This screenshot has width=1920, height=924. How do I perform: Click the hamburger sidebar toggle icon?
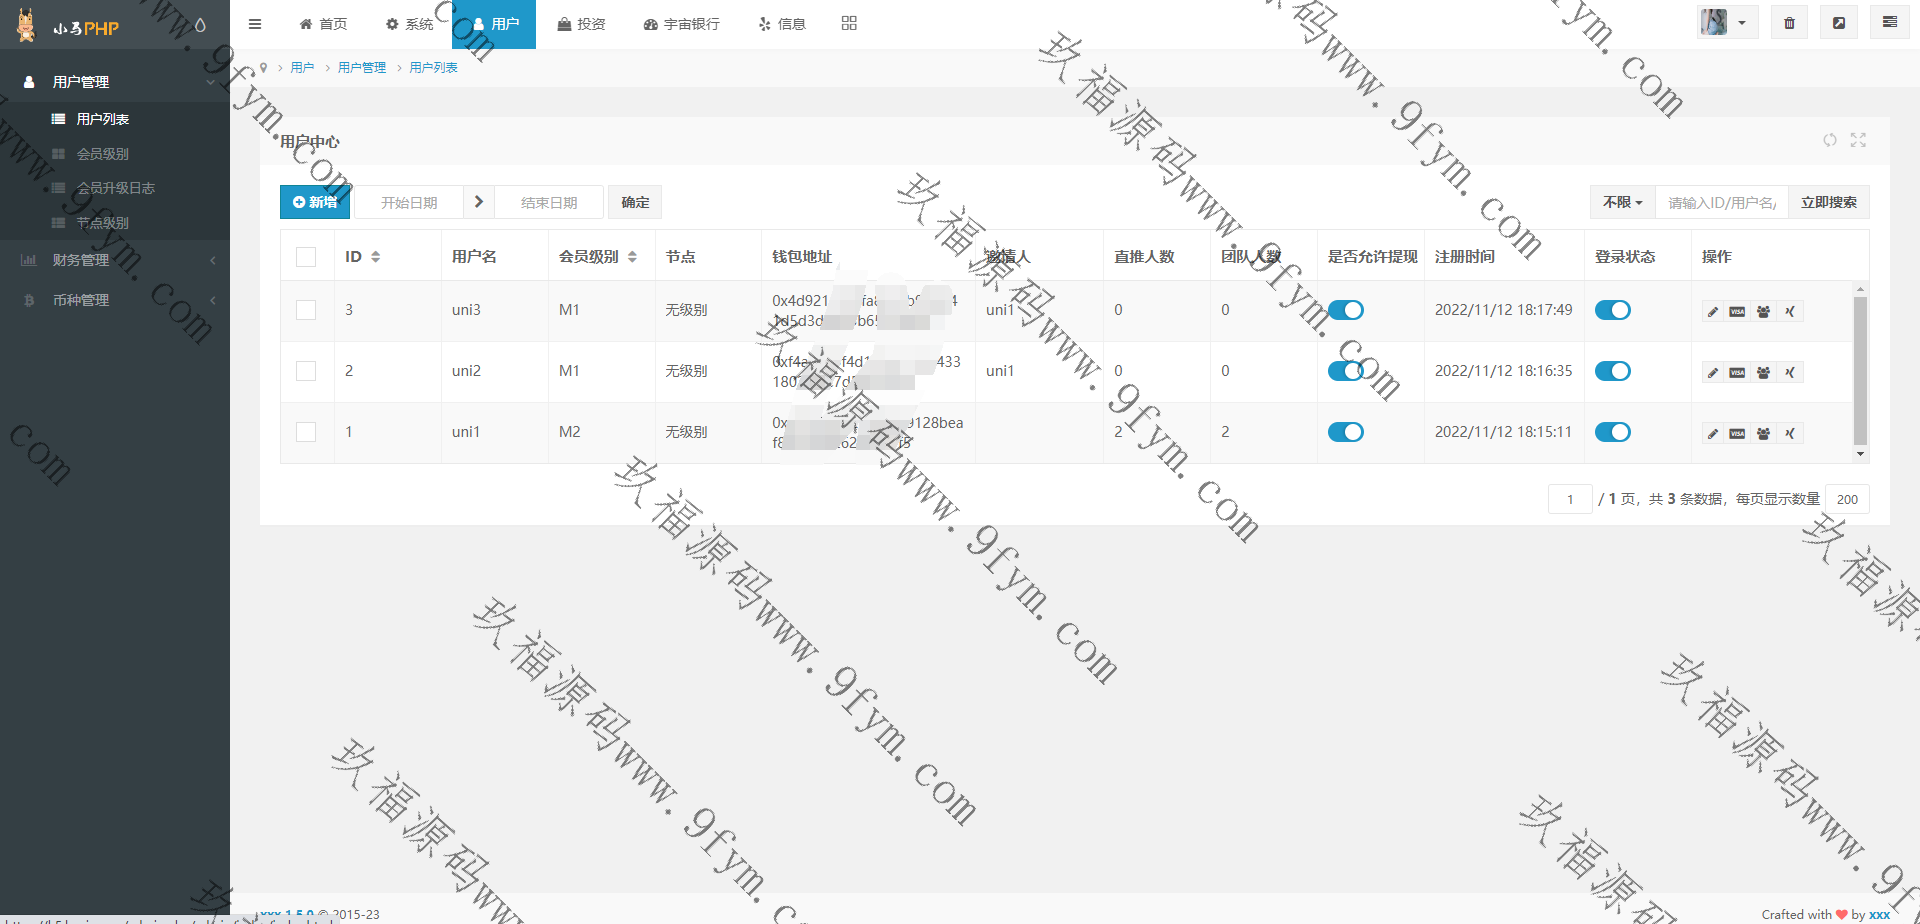point(255,24)
